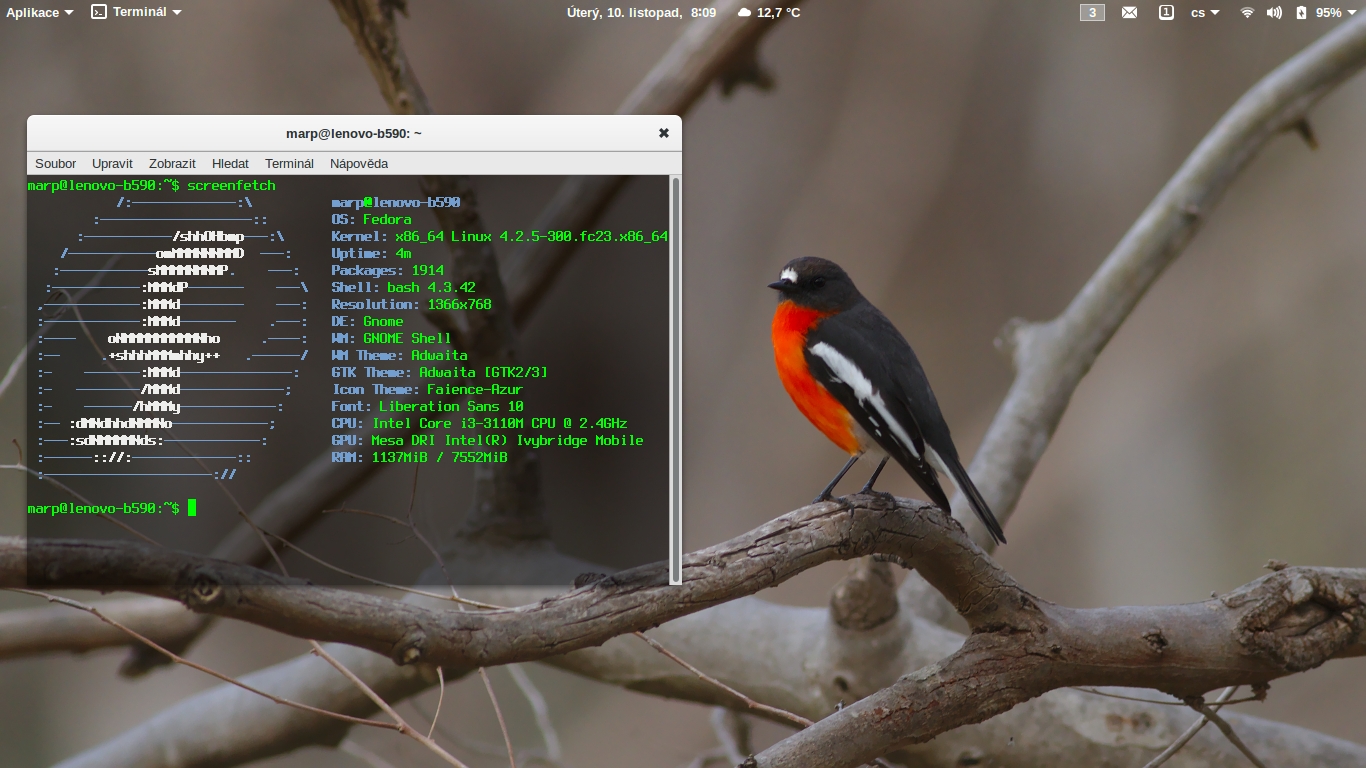Click the GTK Theme: Adwaita [GTK2/3] line

click(439, 372)
